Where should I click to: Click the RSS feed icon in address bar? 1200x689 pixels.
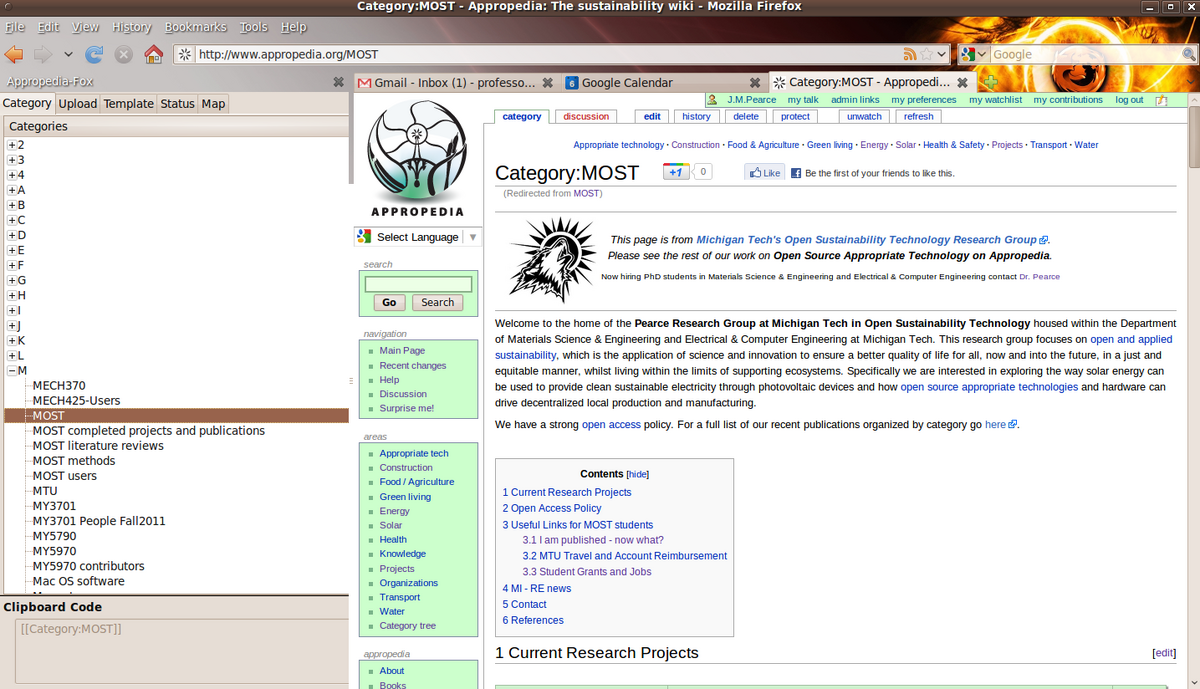tap(910, 54)
